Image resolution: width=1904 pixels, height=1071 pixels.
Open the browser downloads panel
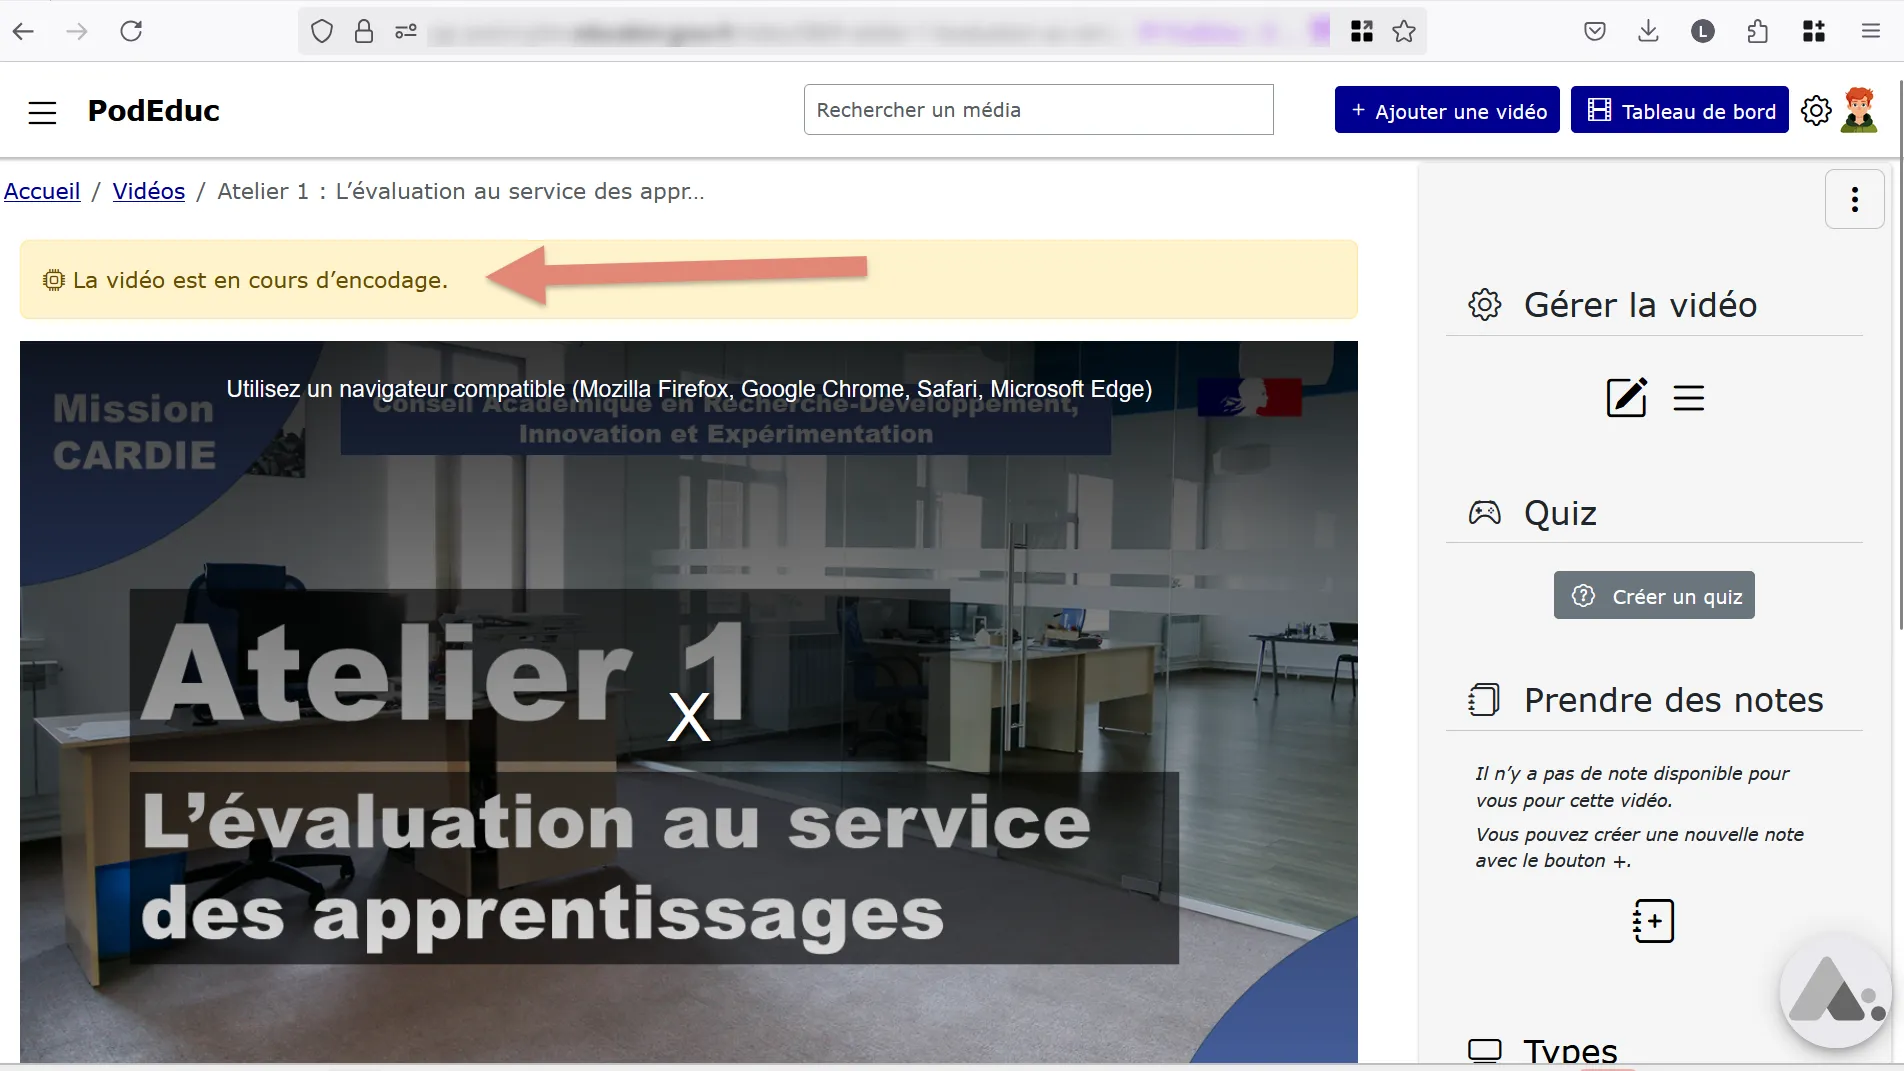pyautogui.click(x=1649, y=31)
